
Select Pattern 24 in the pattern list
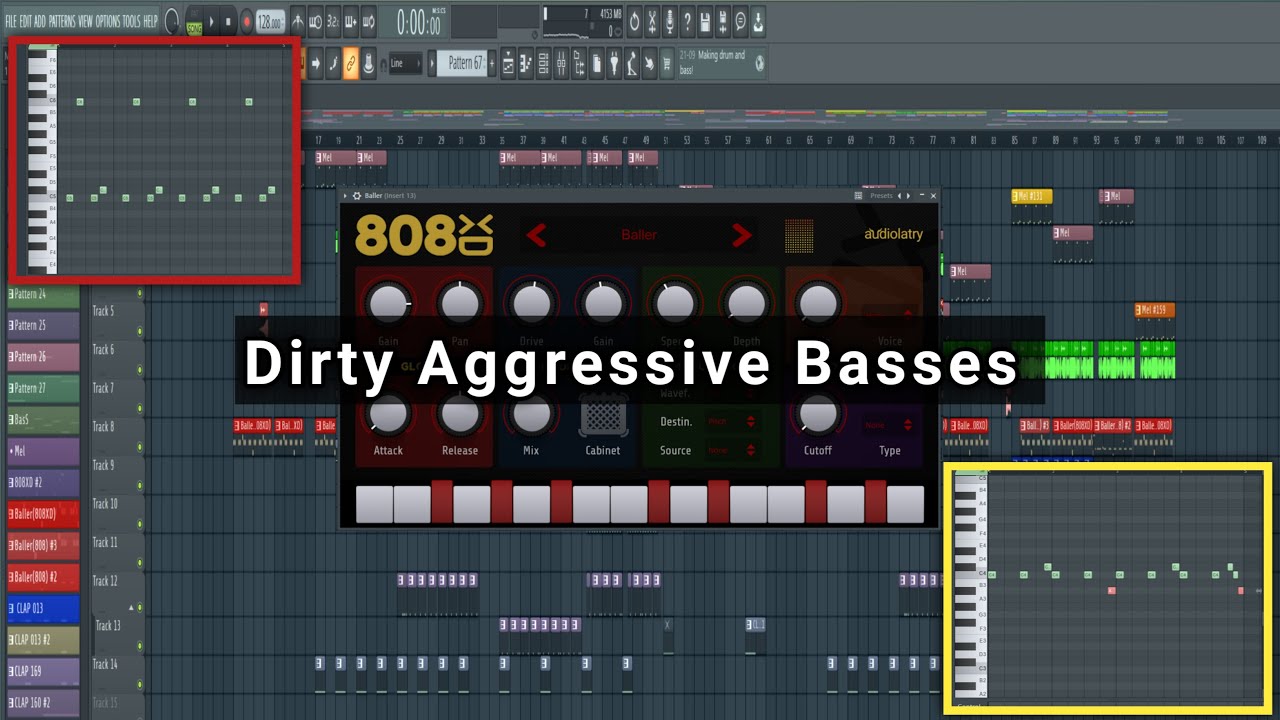pyautogui.click(x=43, y=295)
